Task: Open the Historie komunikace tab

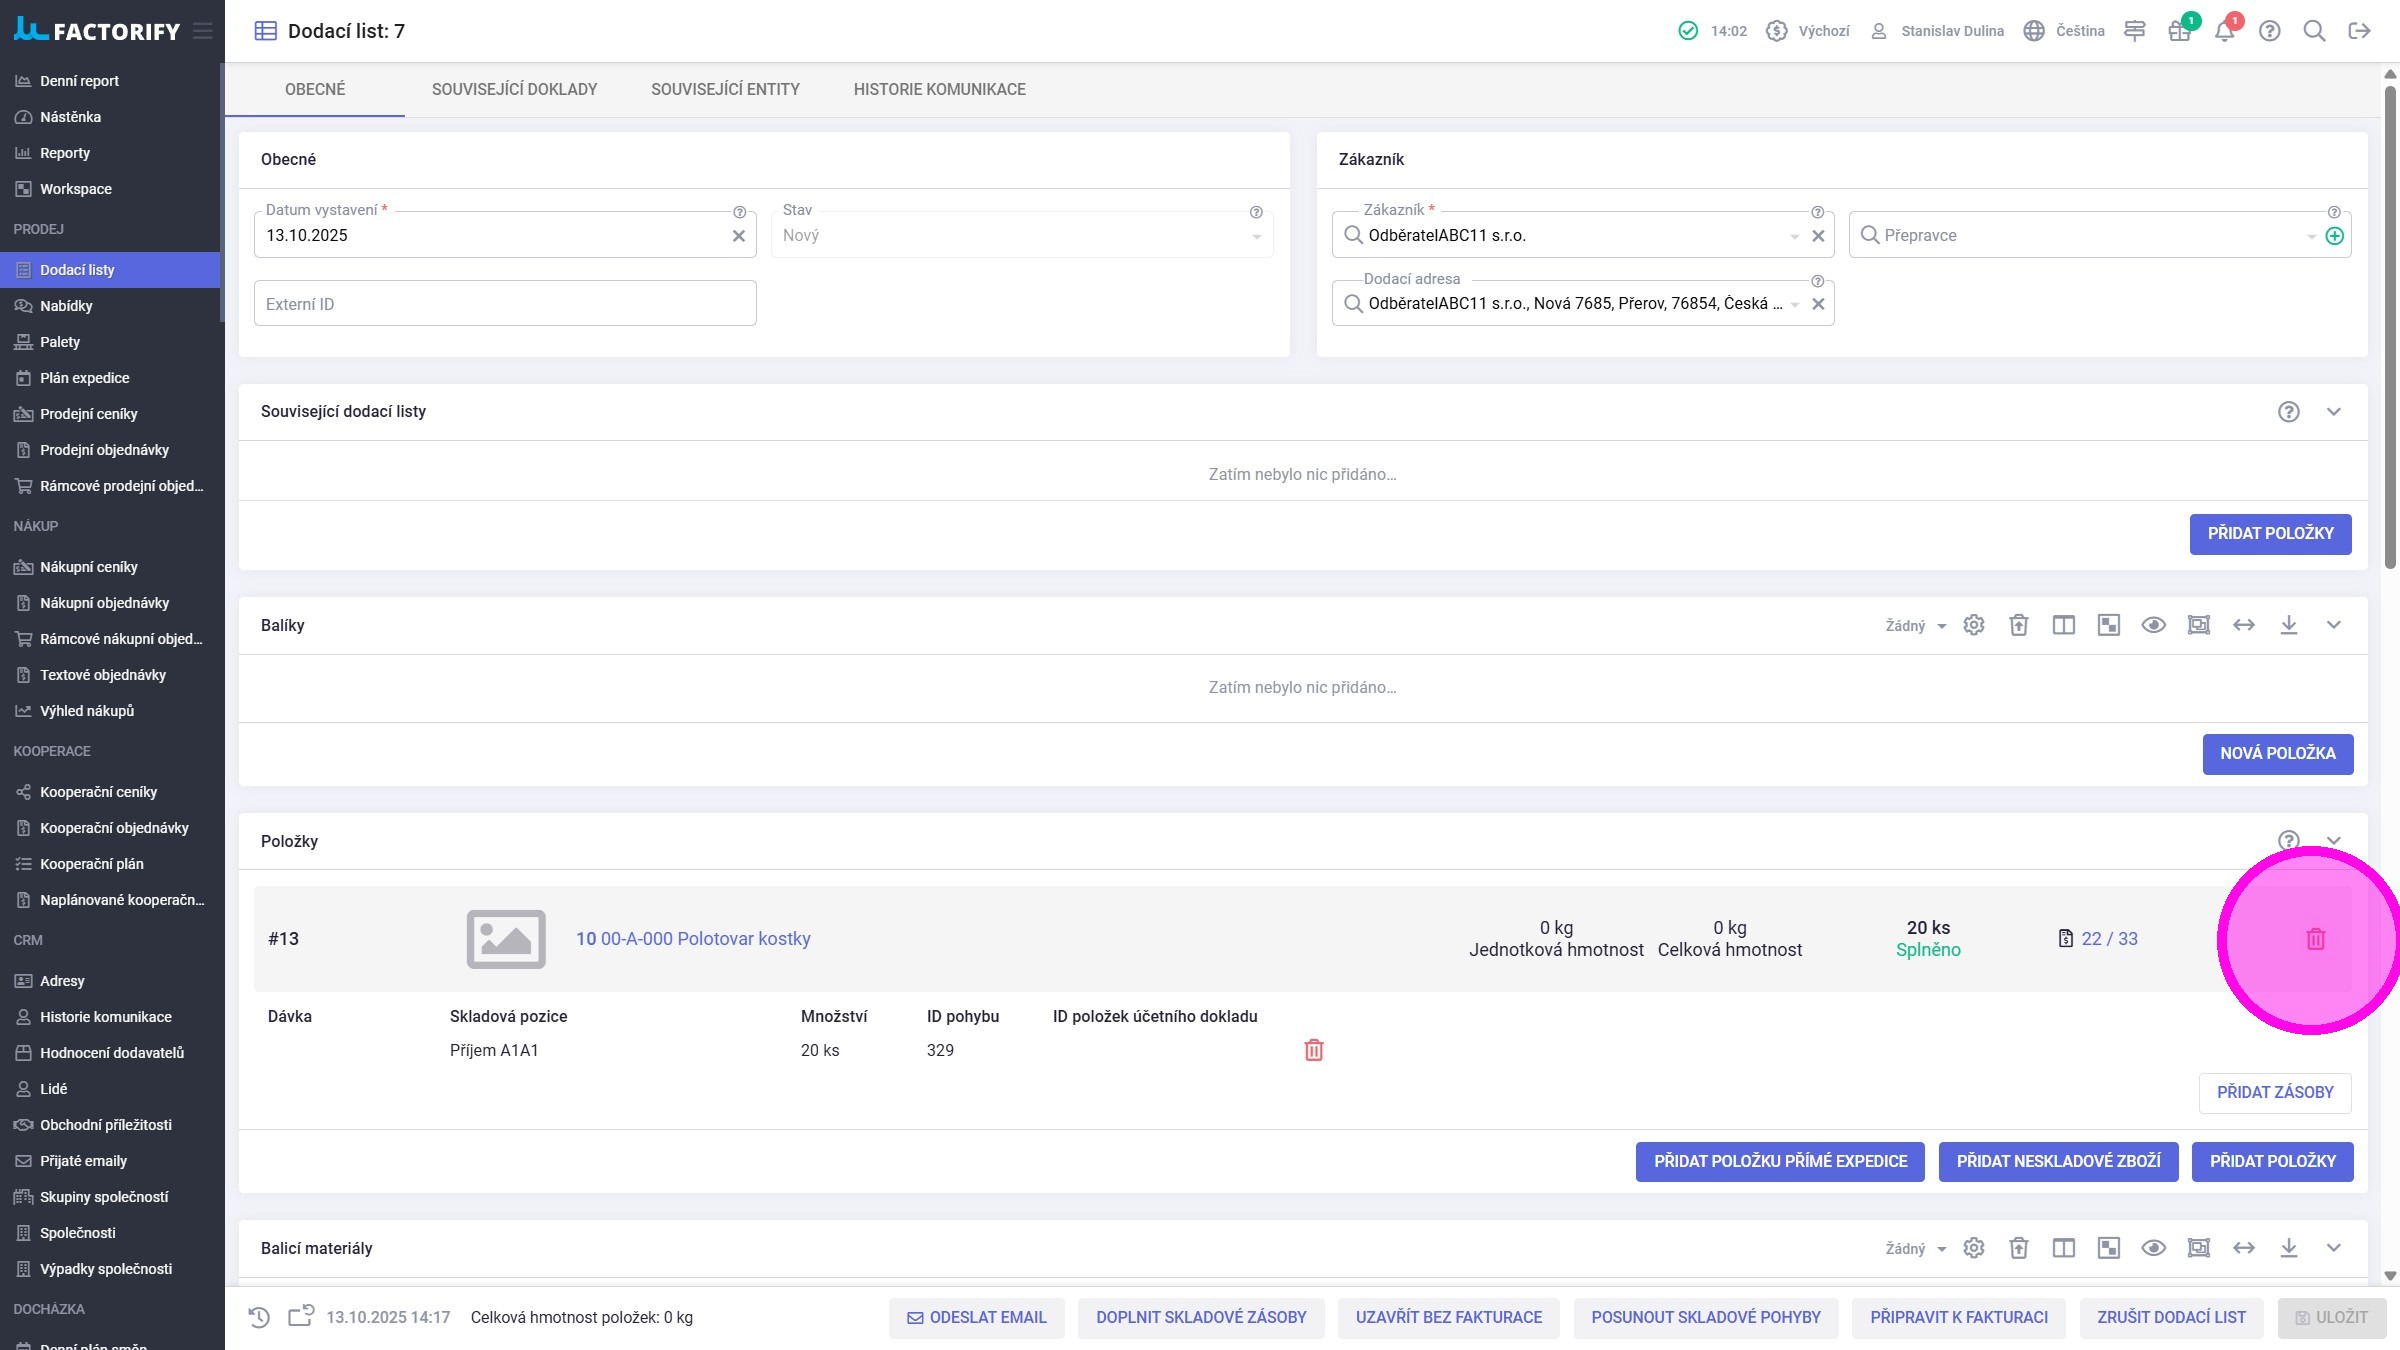Action: (x=939, y=89)
